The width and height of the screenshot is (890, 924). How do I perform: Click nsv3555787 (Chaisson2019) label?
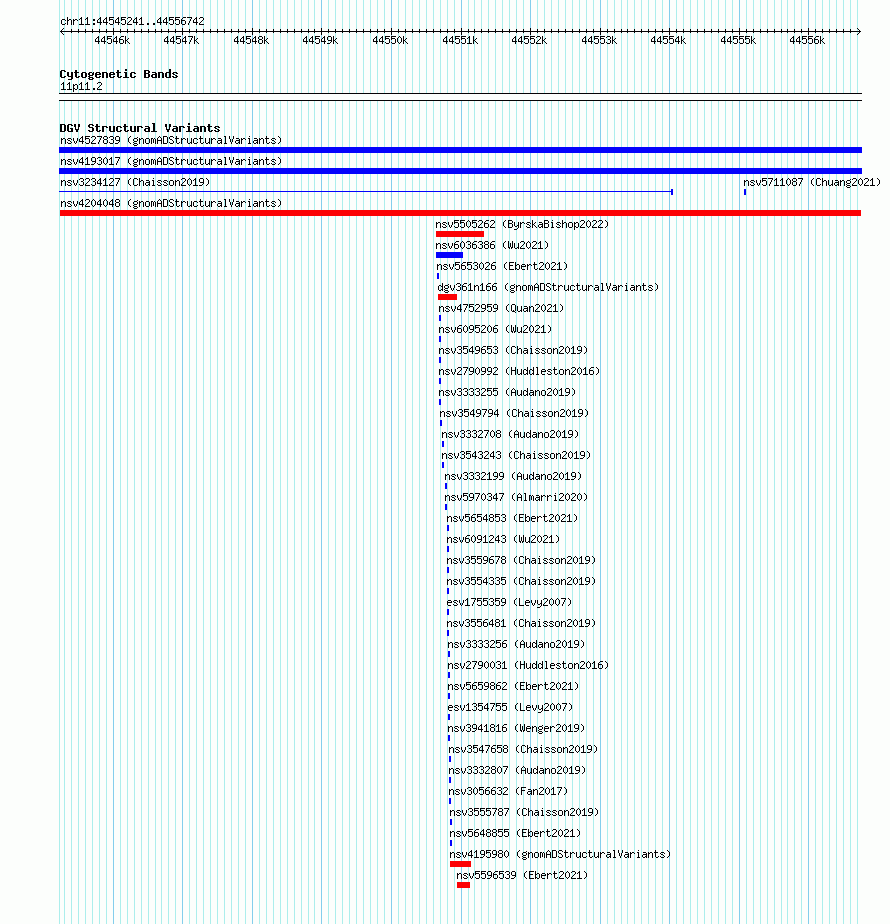pyautogui.click(x=525, y=813)
